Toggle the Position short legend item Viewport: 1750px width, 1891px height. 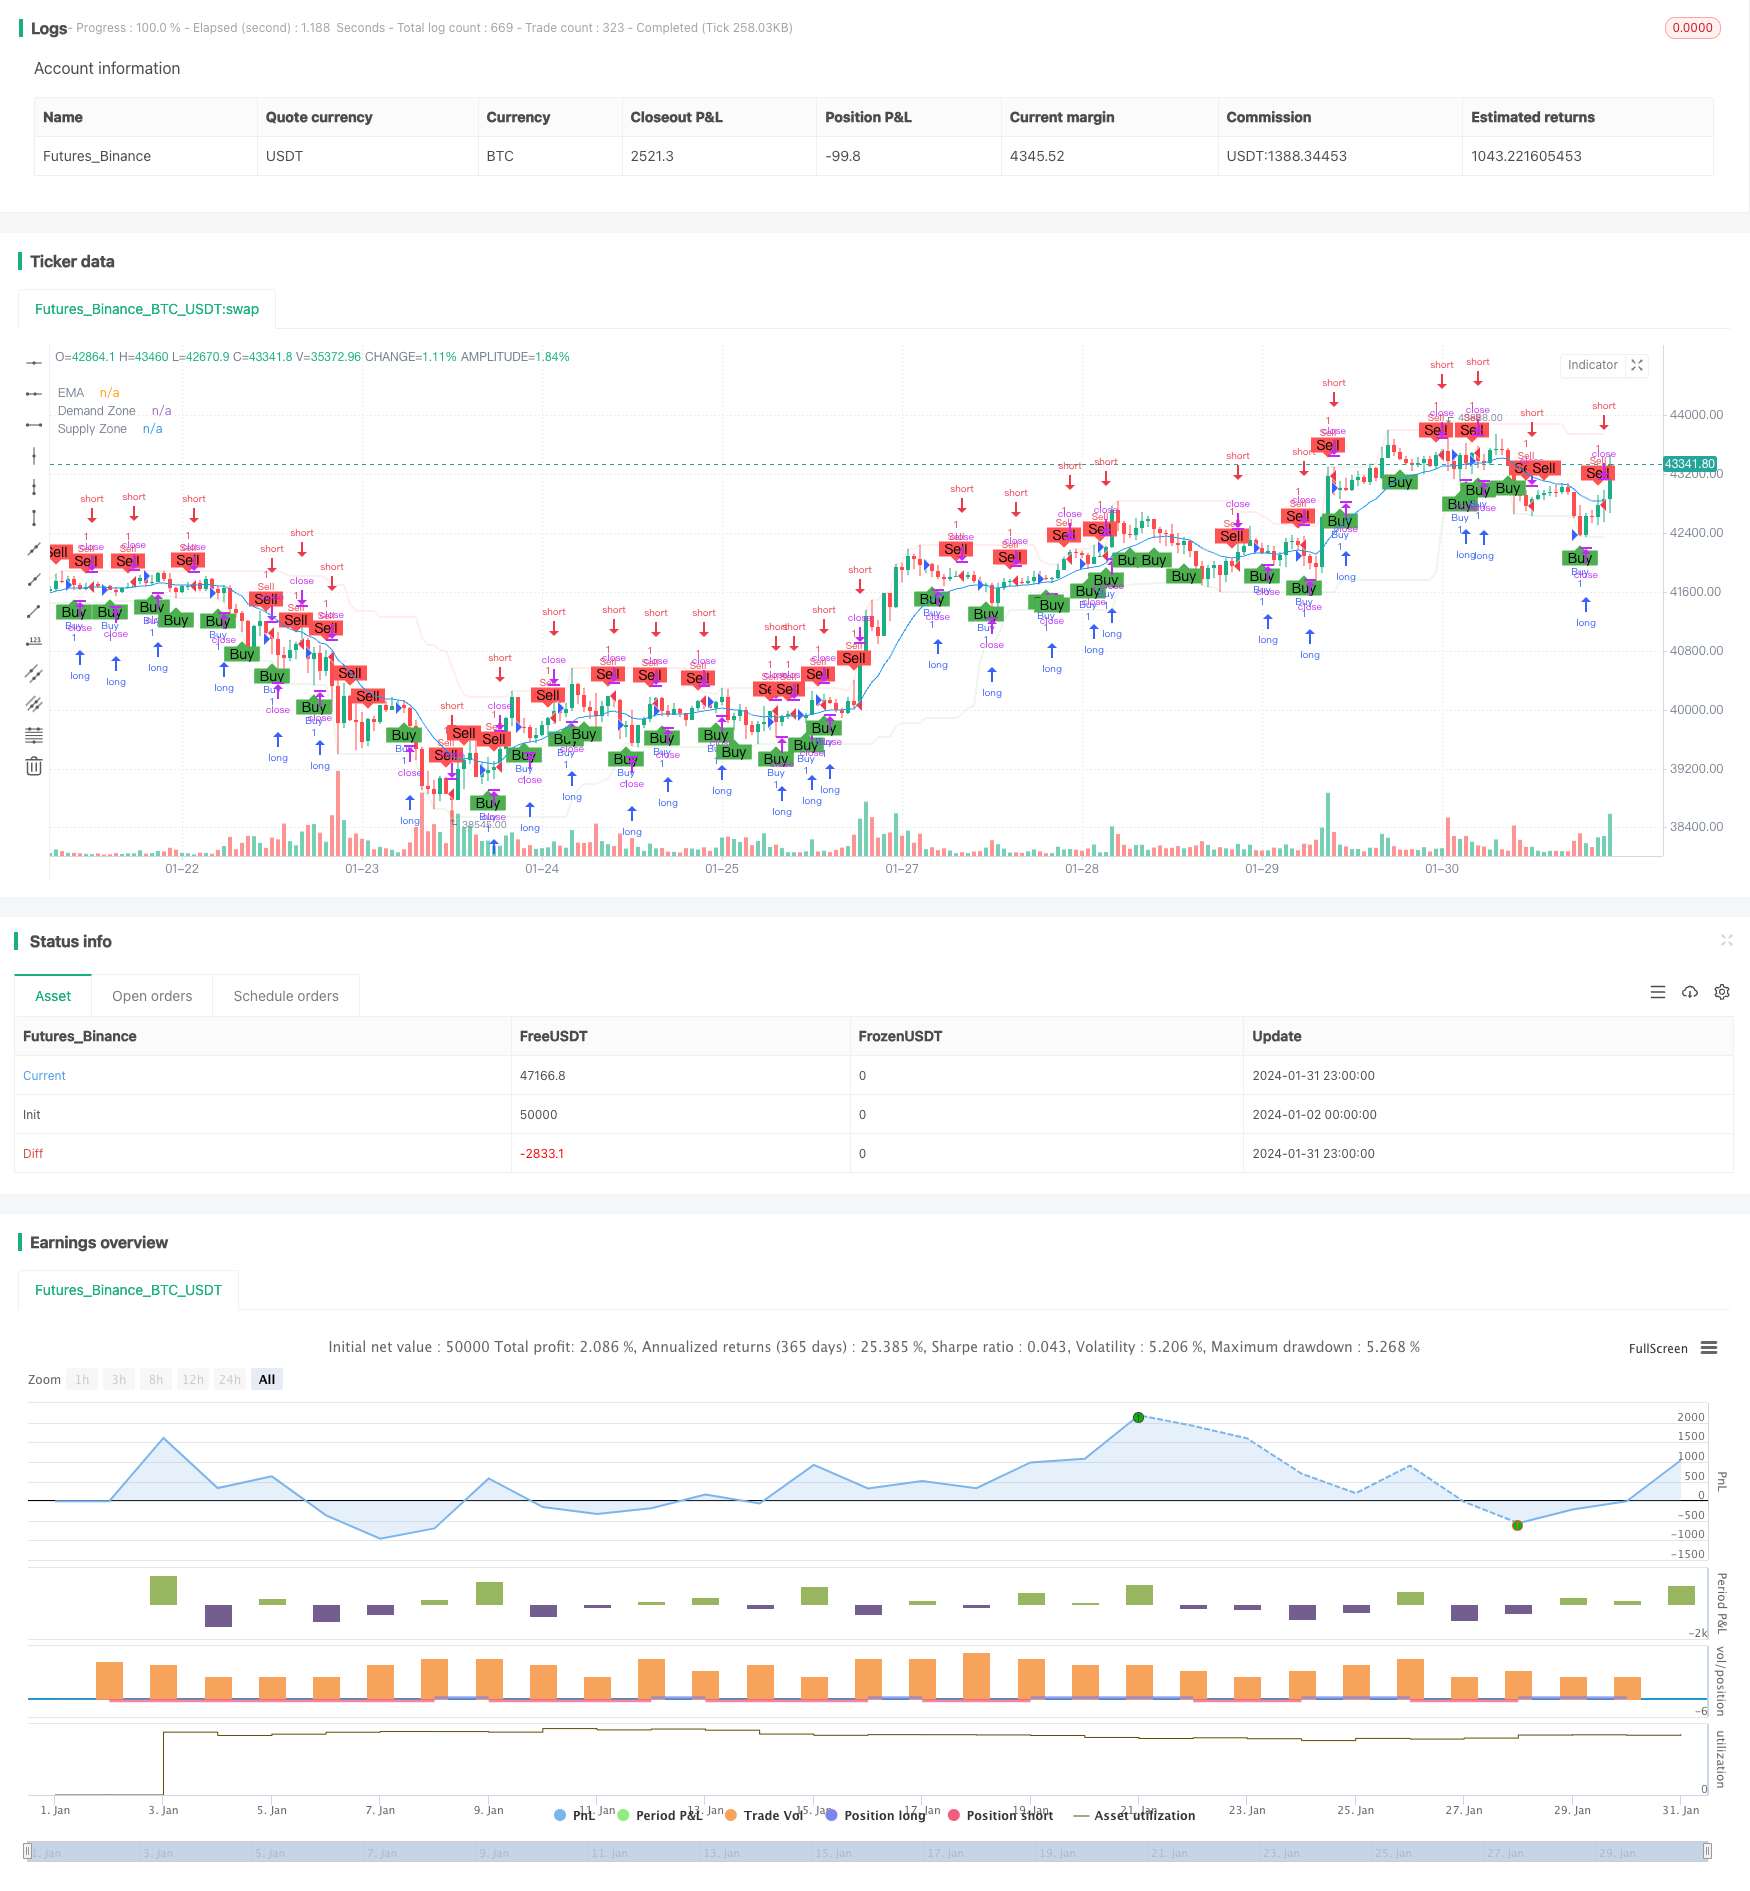coord(1000,1815)
